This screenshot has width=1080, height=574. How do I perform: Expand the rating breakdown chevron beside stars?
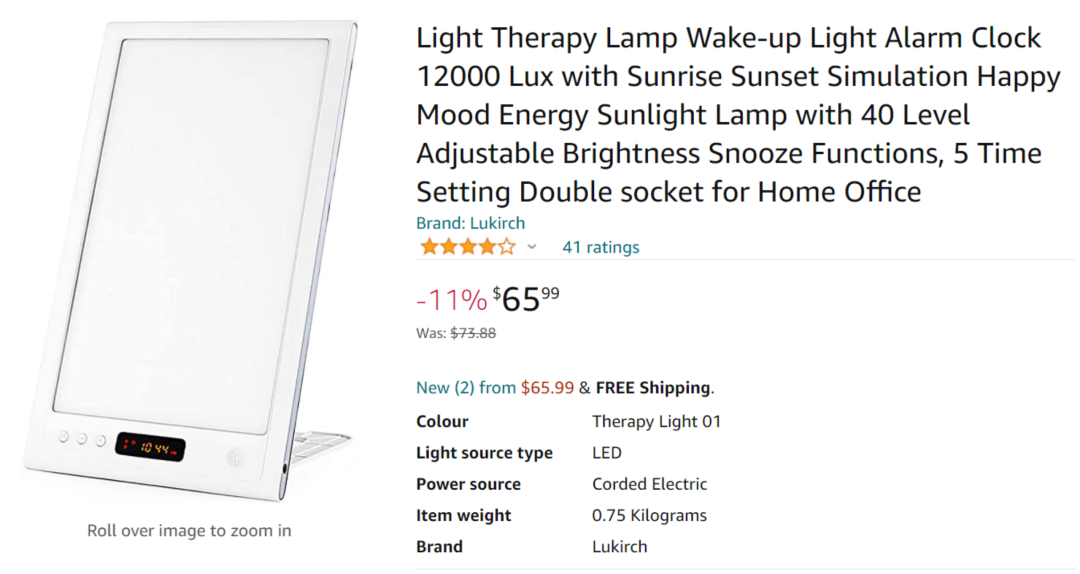[532, 247]
